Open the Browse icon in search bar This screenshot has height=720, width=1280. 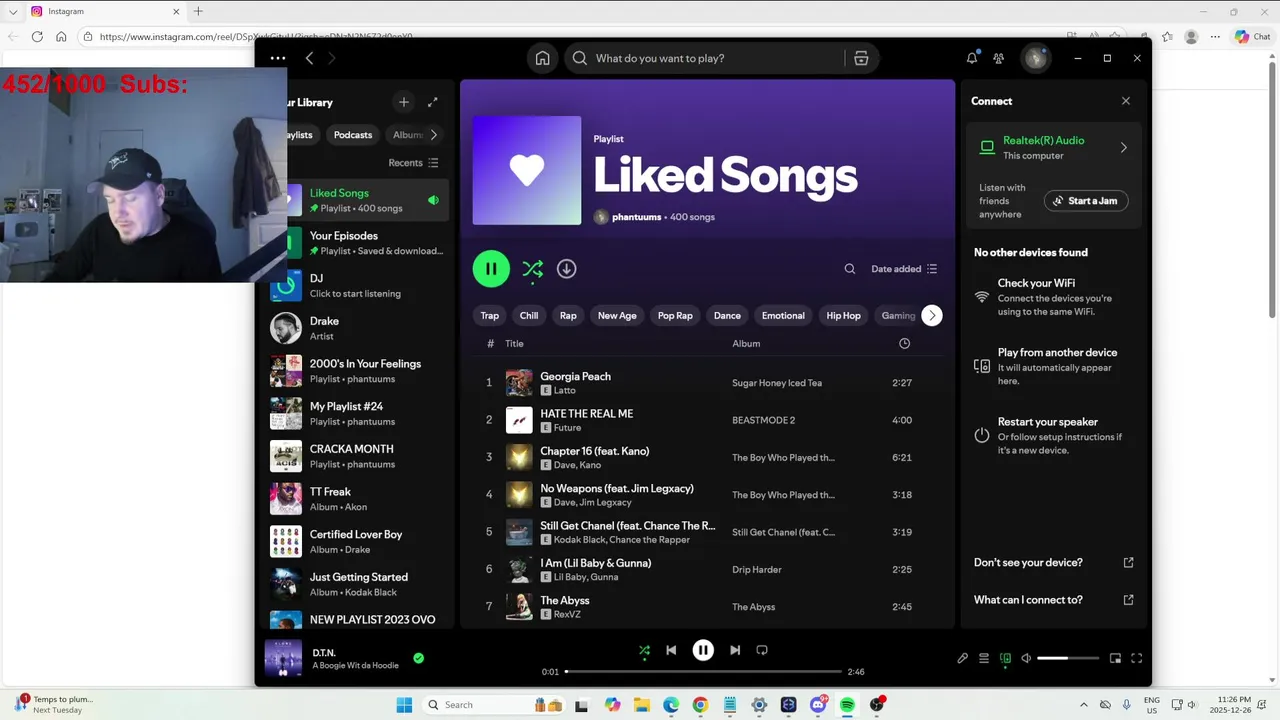point(861,58)
